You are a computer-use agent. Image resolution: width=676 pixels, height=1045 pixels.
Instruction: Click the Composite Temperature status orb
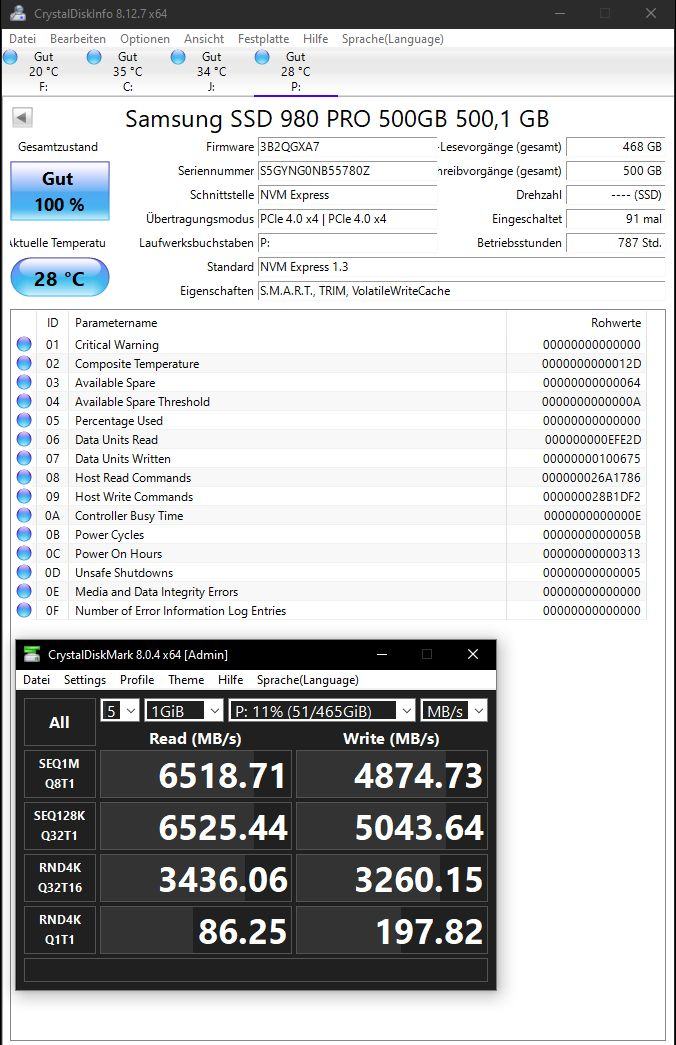point(24,363)
